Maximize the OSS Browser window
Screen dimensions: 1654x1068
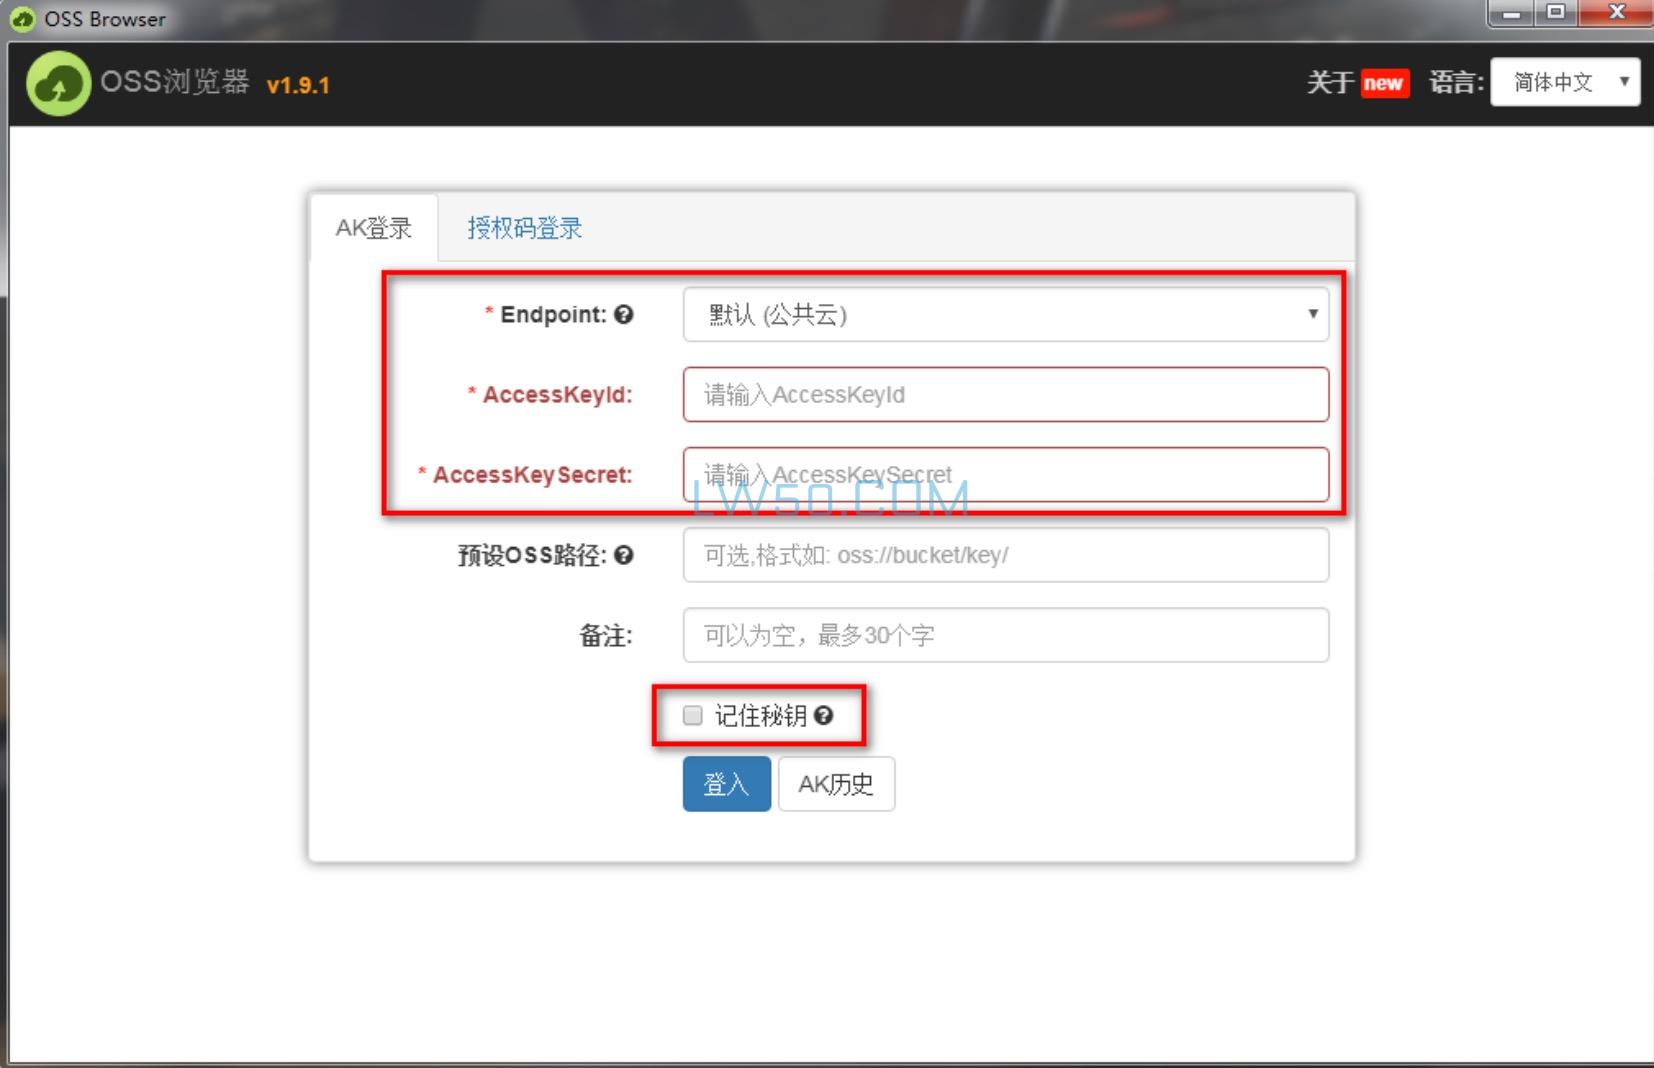pos(1556,13)
